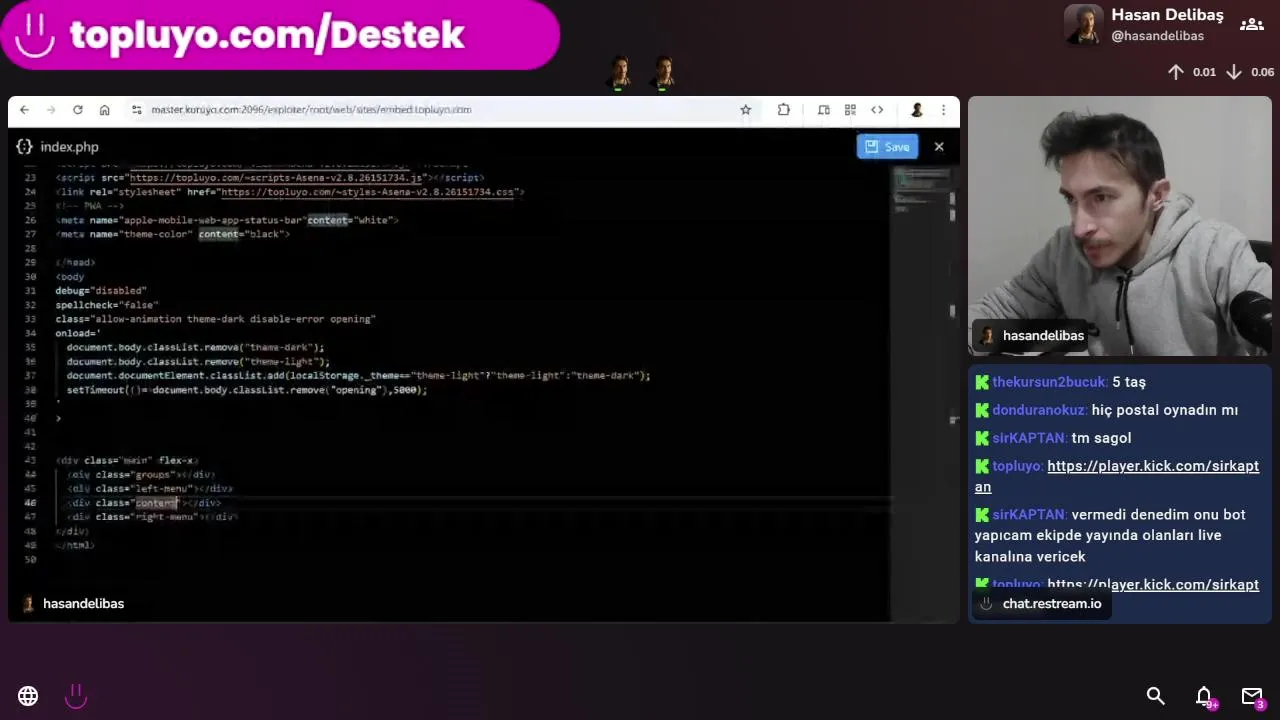Open the search magnifier icon
This screenshot has height=720, width=1280.
pos(1155,696)
